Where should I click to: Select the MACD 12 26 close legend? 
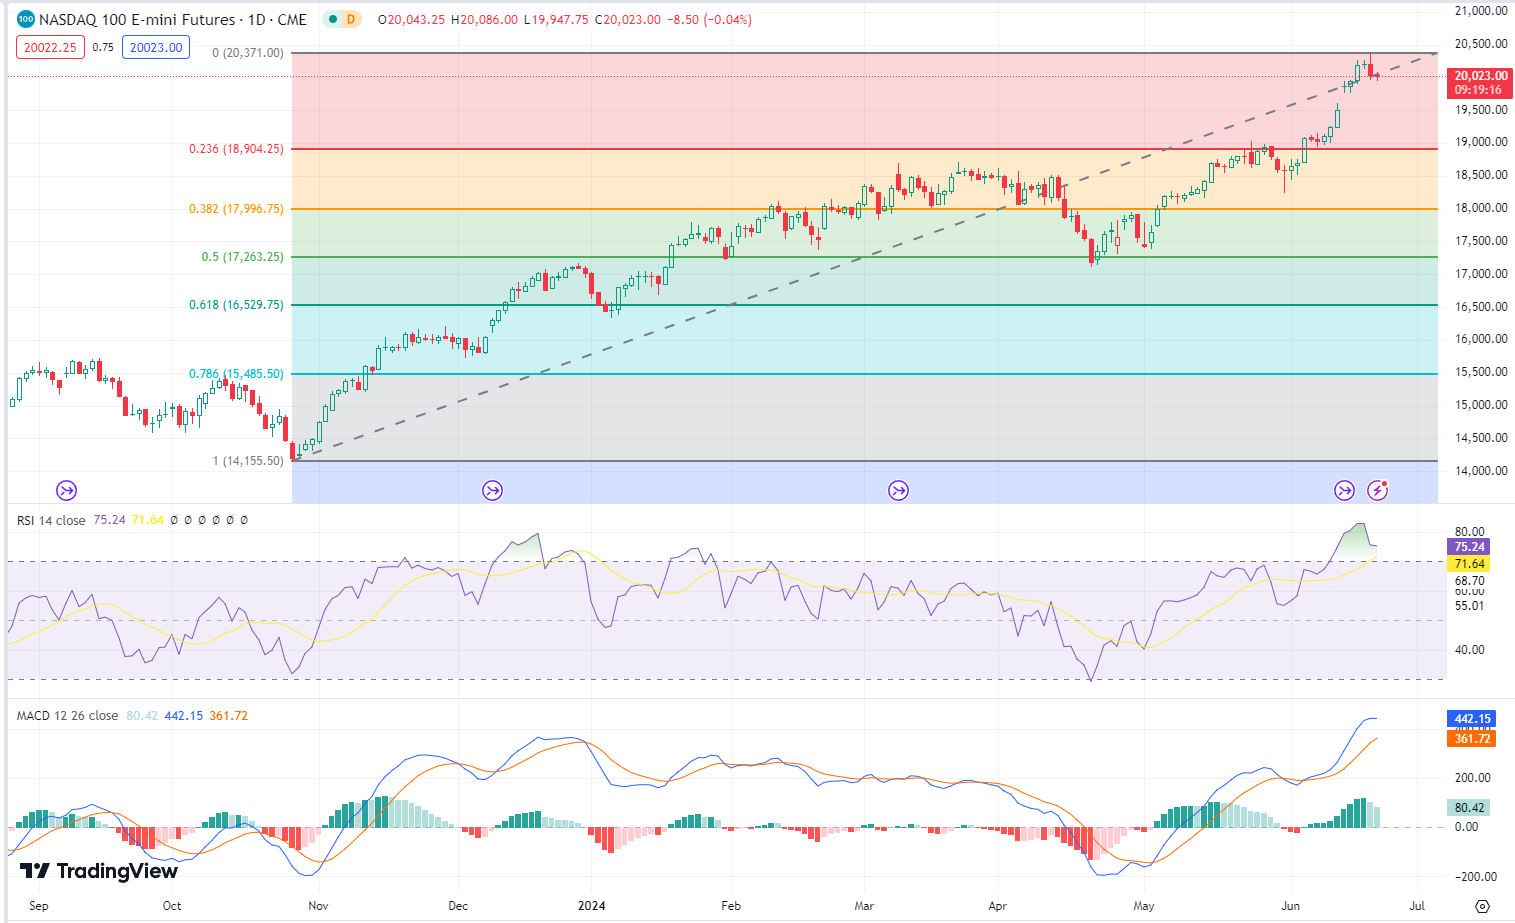tap(67, 716)
